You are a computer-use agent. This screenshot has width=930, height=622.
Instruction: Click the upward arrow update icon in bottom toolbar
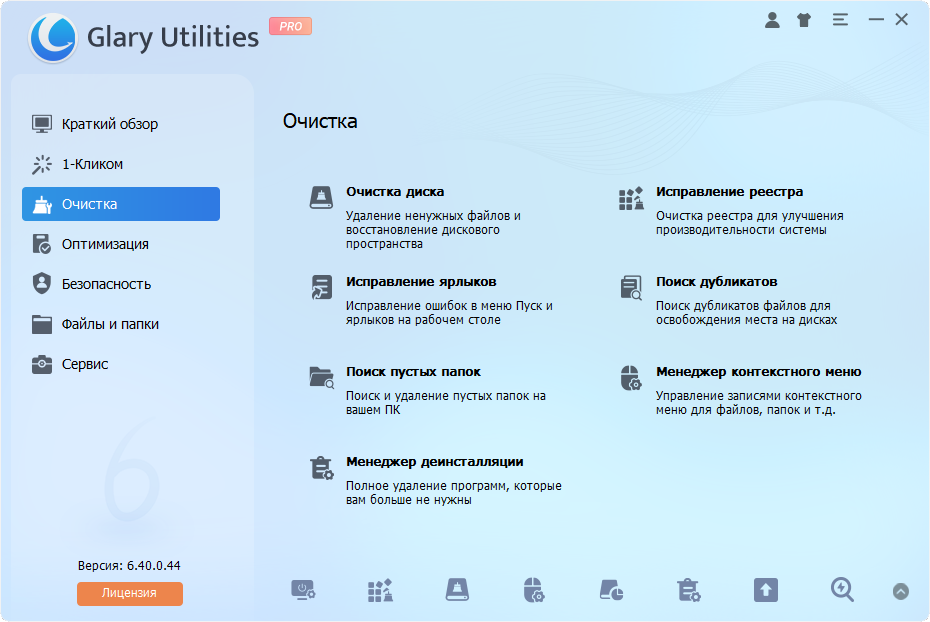(765, 590)
